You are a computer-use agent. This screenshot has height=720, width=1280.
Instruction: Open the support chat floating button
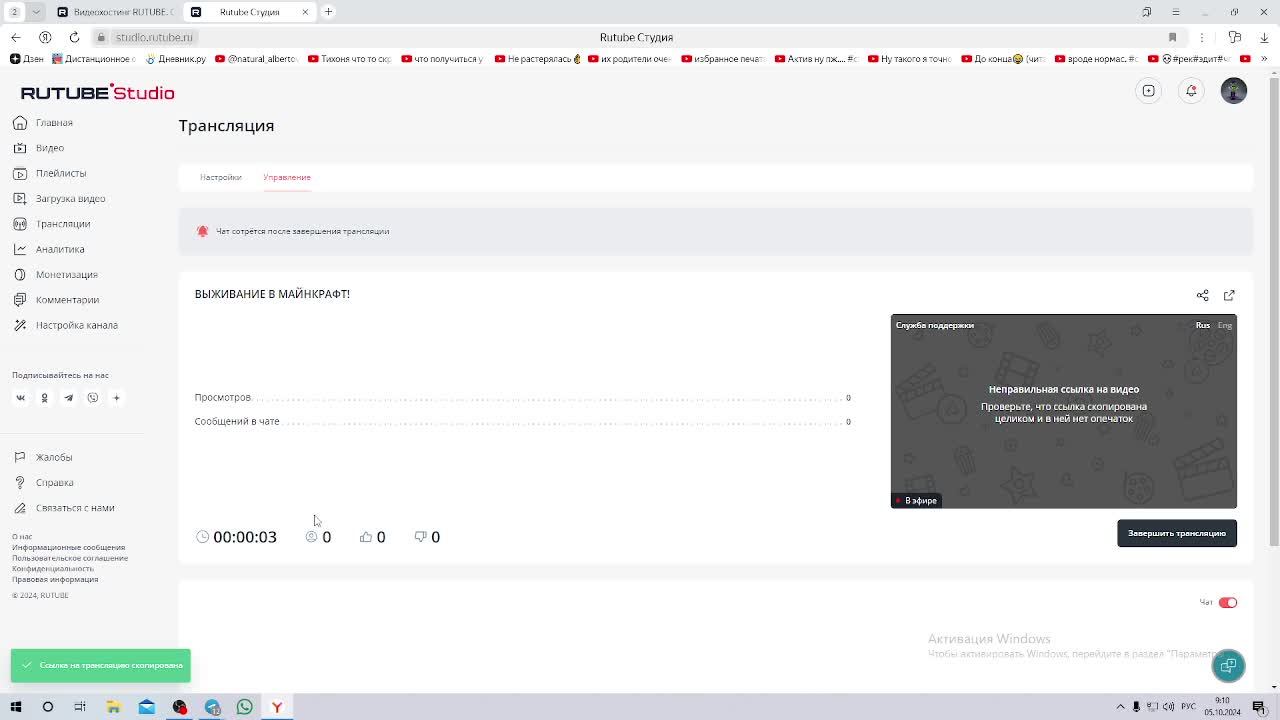tap(1228, 666)
